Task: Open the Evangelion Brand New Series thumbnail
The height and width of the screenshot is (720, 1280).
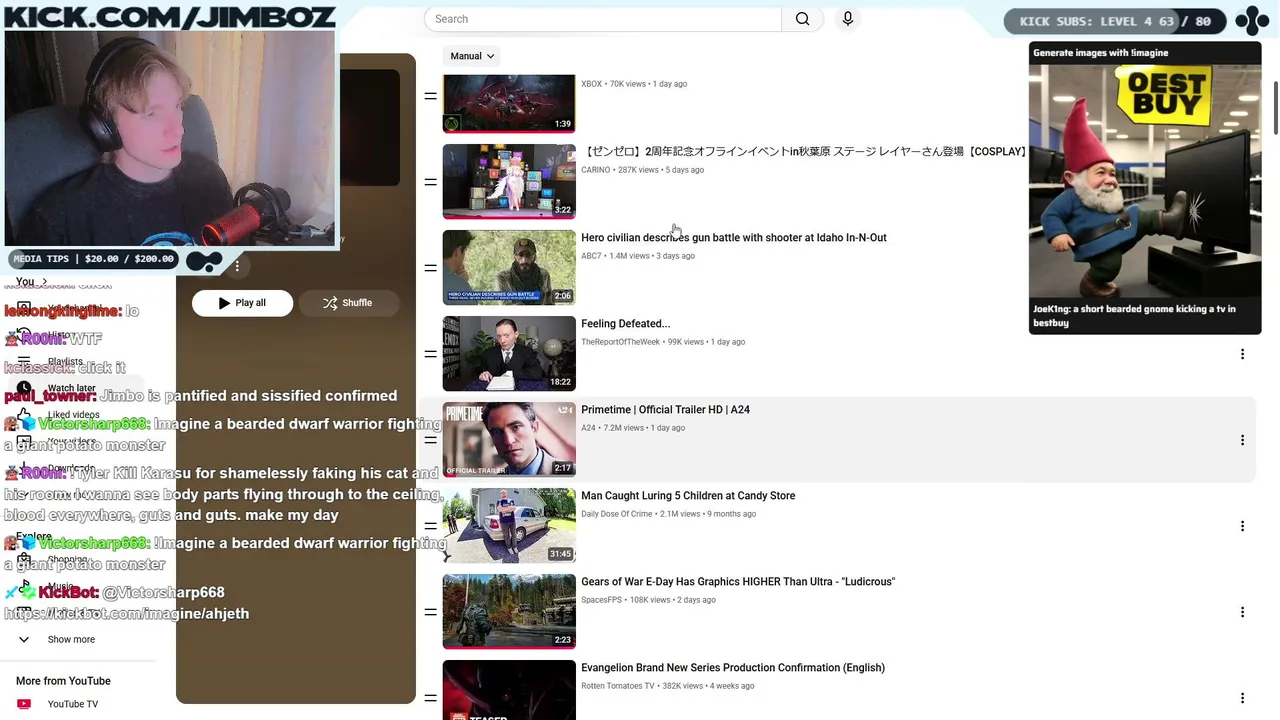Action: pyautogui.click(x=509, y=690)
